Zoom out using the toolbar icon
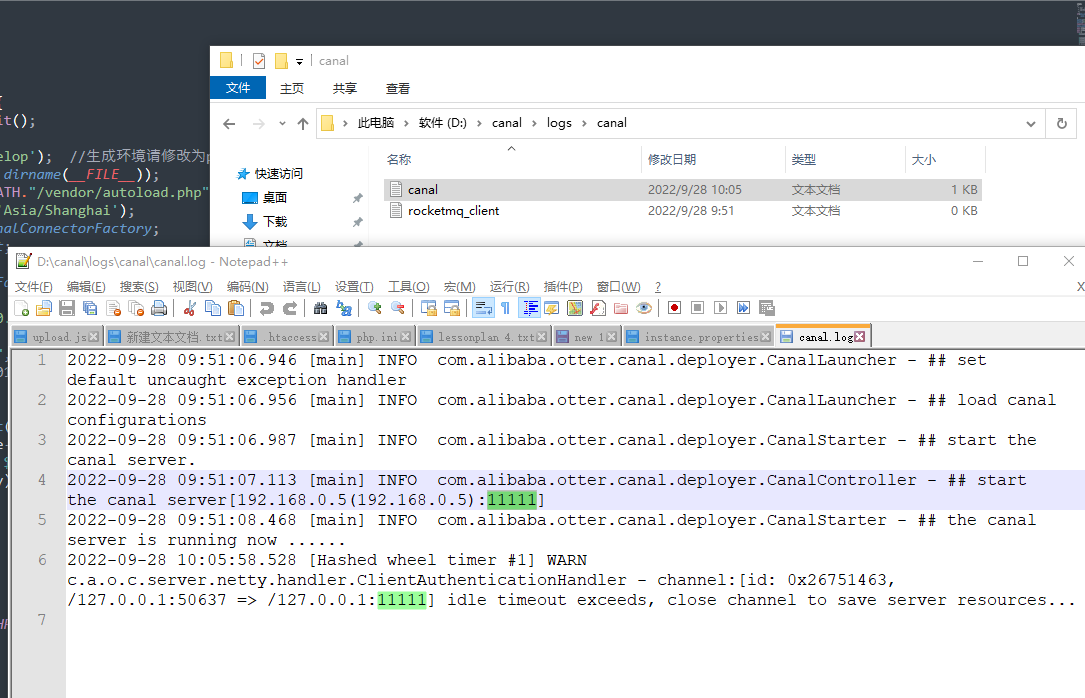Screen dimensions: 1085x698 click(x=398, y=309)
